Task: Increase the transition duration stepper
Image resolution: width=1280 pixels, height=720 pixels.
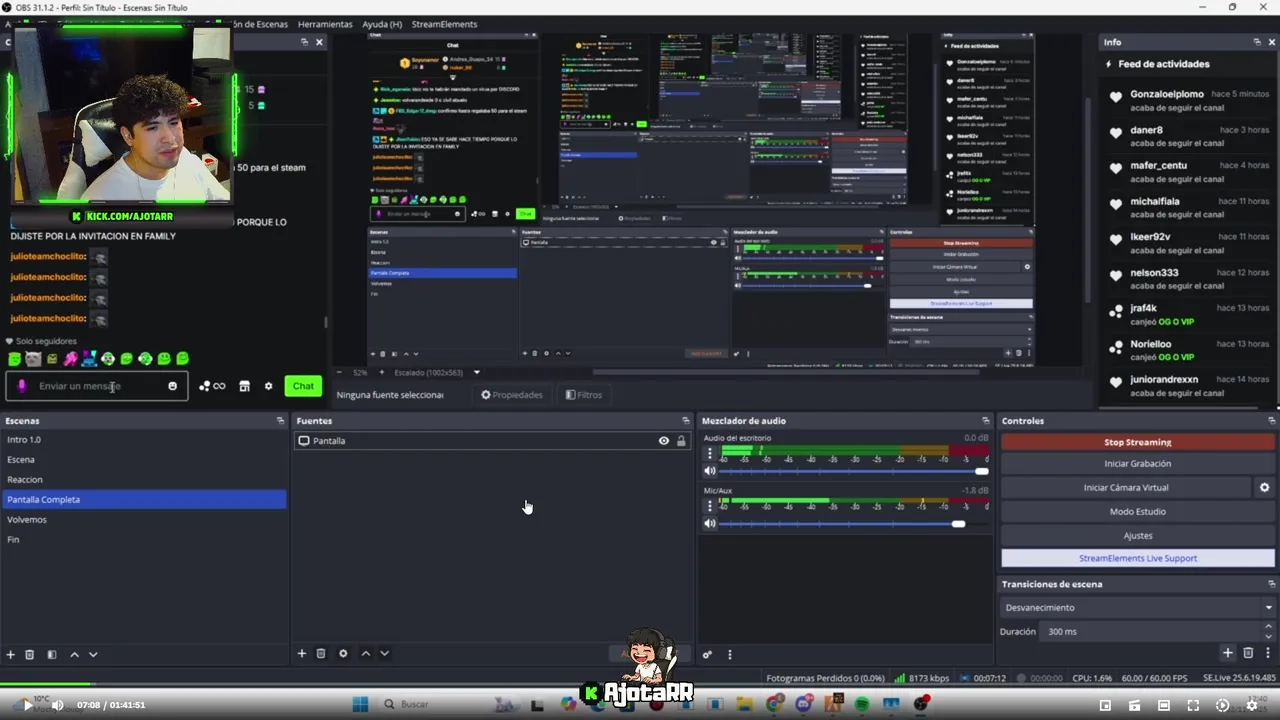Action: (x=1269, y=628)
